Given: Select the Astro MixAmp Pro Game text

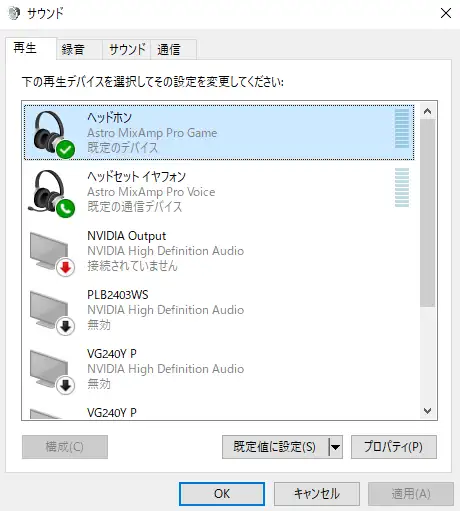Looking at the screenshot, I should click(x=152, y=133).
